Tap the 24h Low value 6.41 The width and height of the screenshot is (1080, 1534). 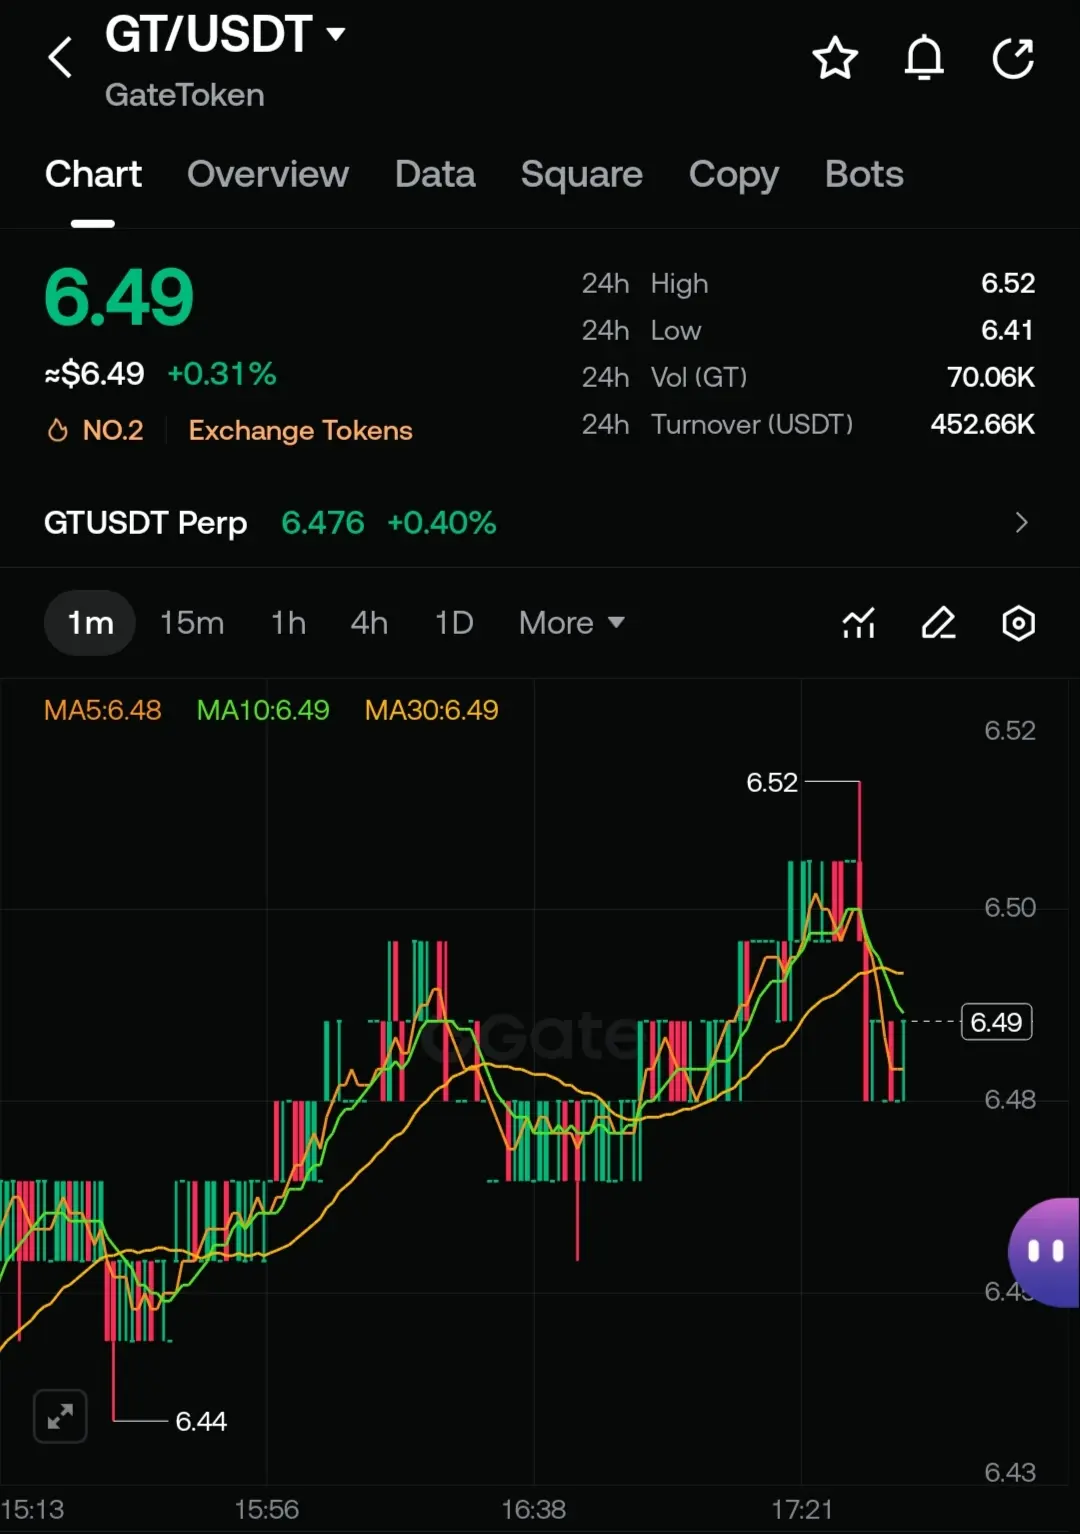(x=1008, y=330)
